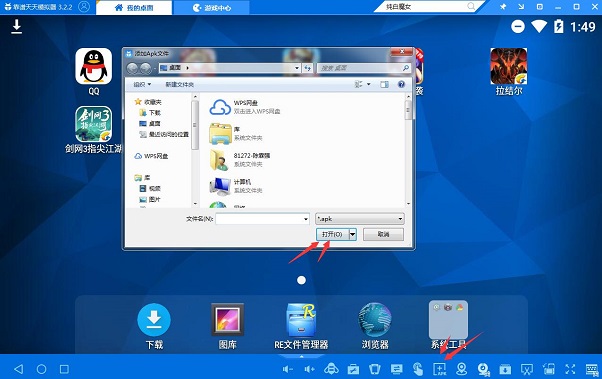
Task: Select 下载 in the favorites sidebar
Action: (x=150, y=113)
